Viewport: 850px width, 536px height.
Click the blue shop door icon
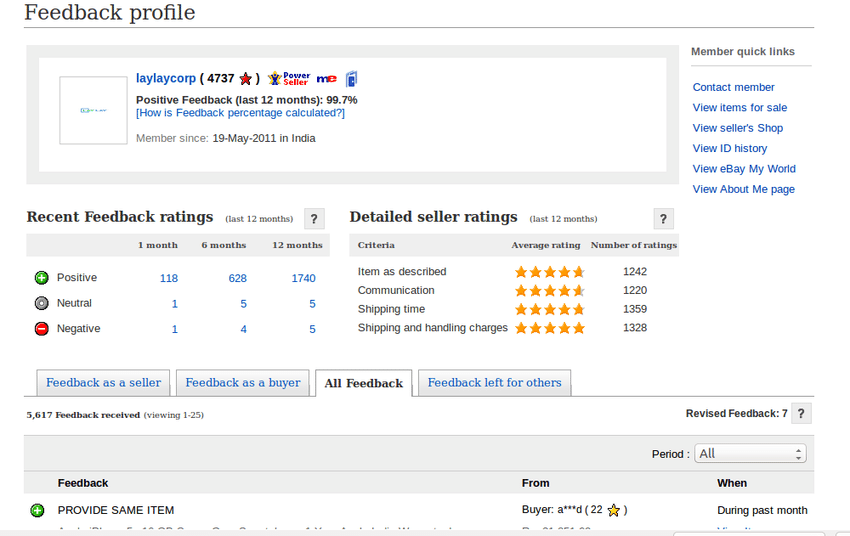(x=351, y=79)
